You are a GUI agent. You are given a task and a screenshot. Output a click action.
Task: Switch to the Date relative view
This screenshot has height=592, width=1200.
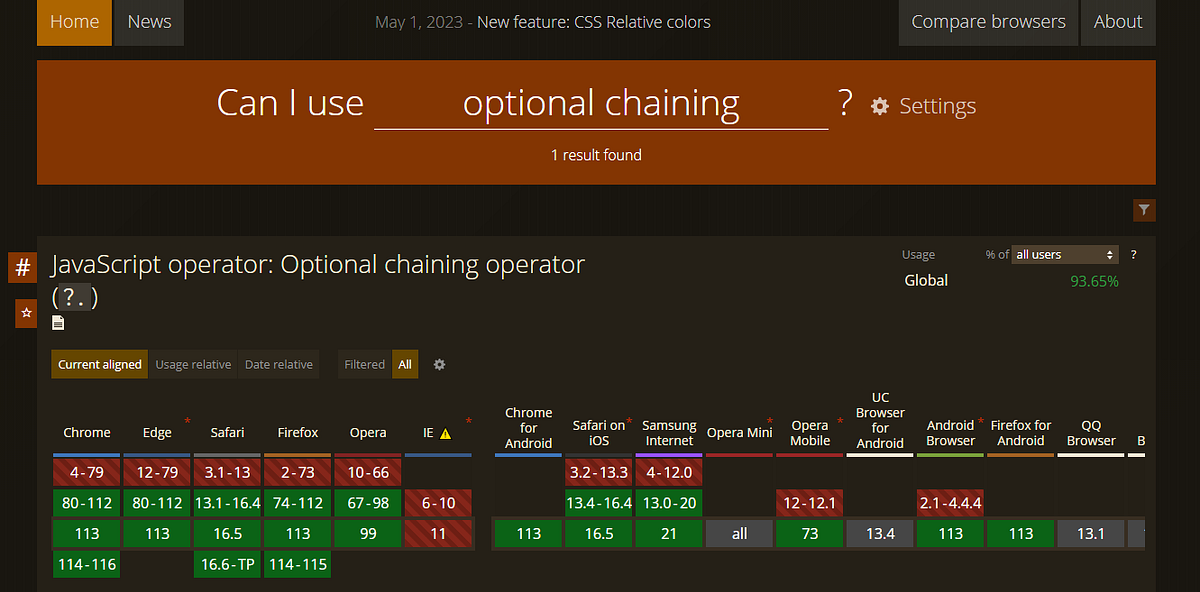[x=279, y=364]
